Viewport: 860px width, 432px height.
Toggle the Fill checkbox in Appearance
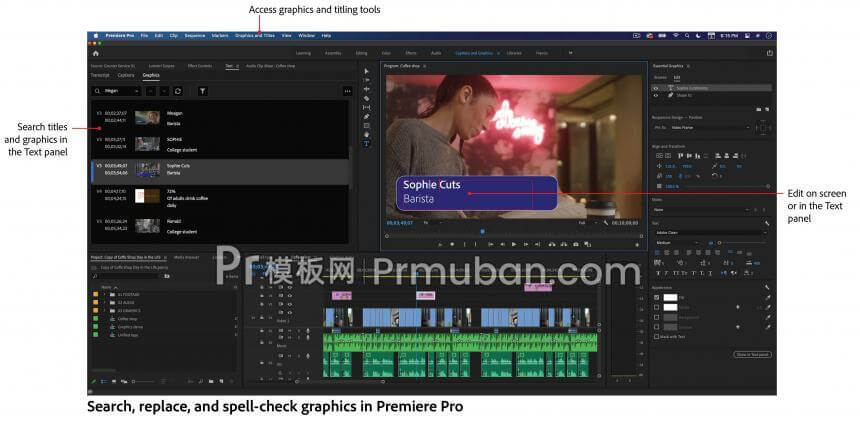tap(657, 298)
